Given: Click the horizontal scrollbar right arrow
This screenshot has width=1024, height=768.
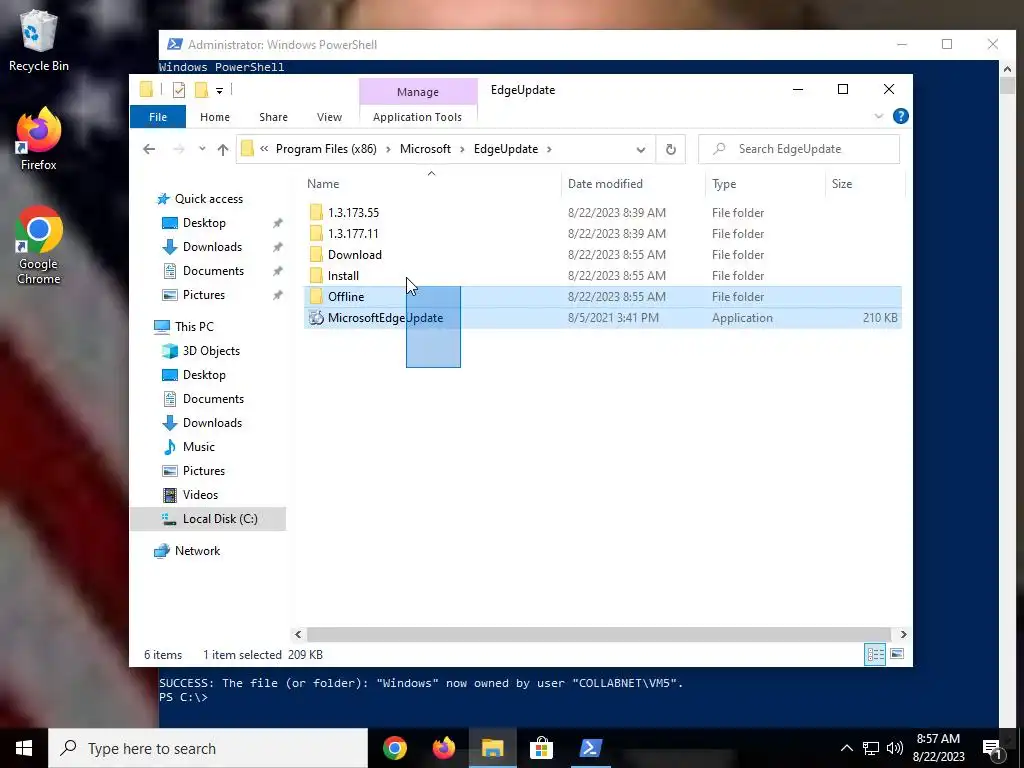Looking at the screenshot, I should (x=903, y=634).
